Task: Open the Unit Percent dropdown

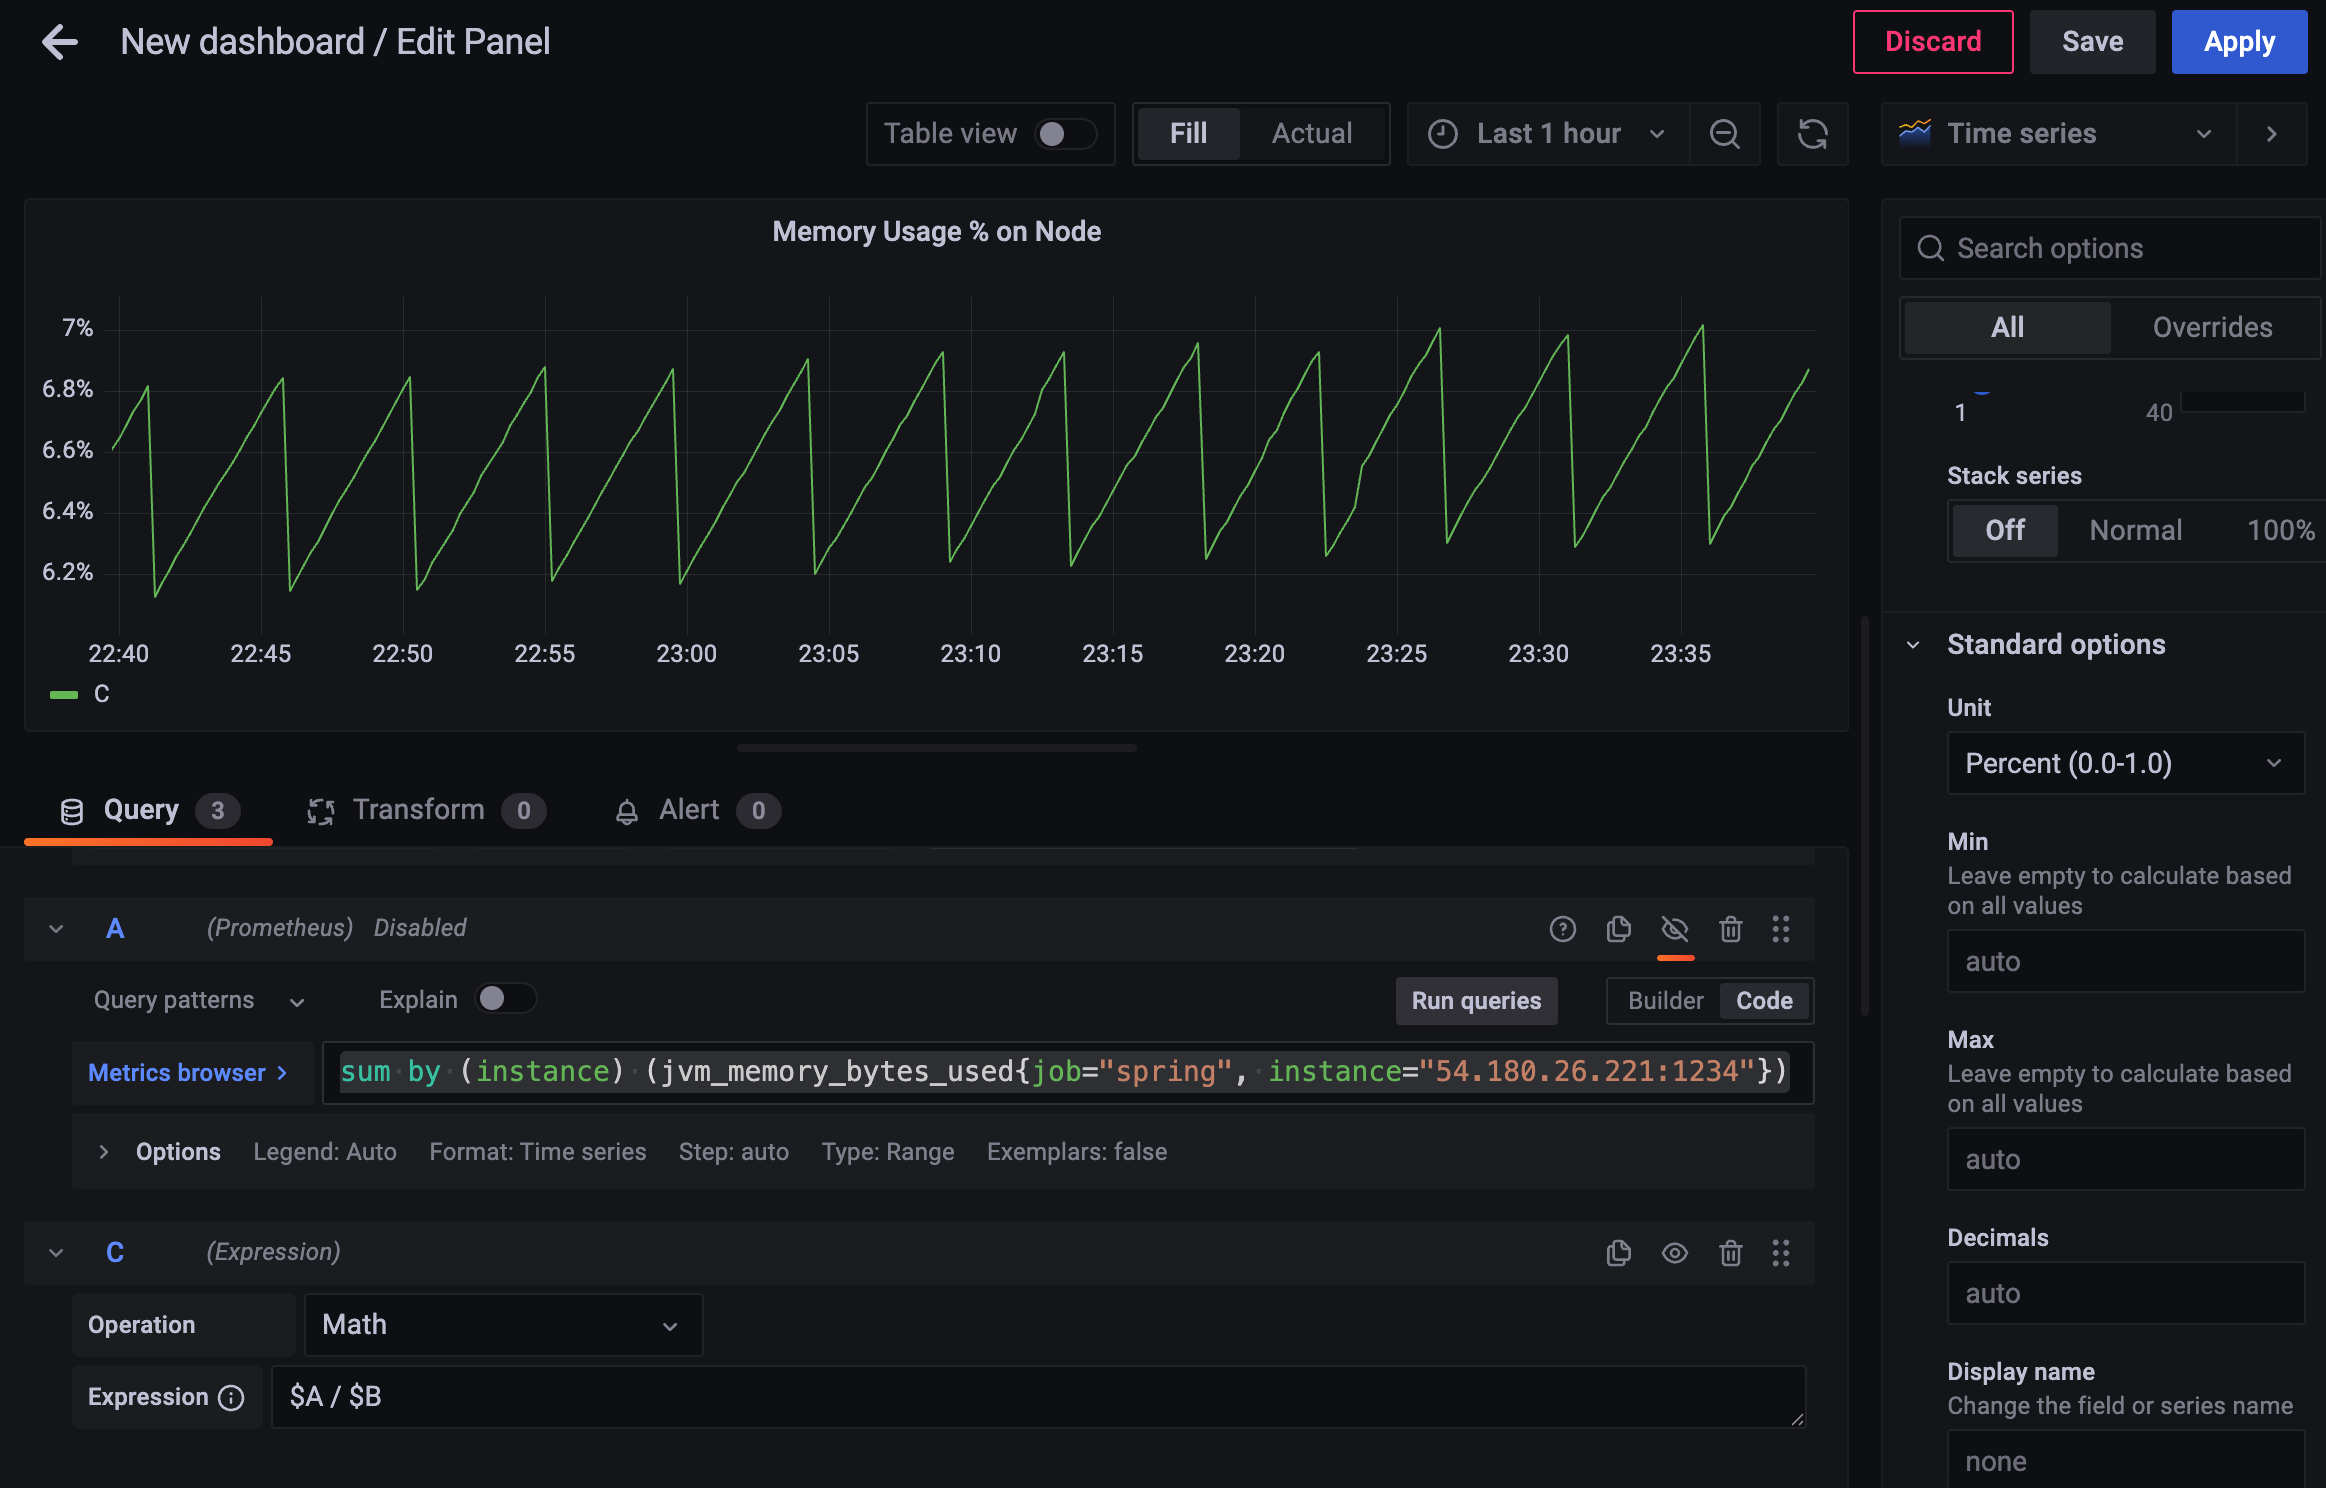Action: click(x=2125, y=764)
